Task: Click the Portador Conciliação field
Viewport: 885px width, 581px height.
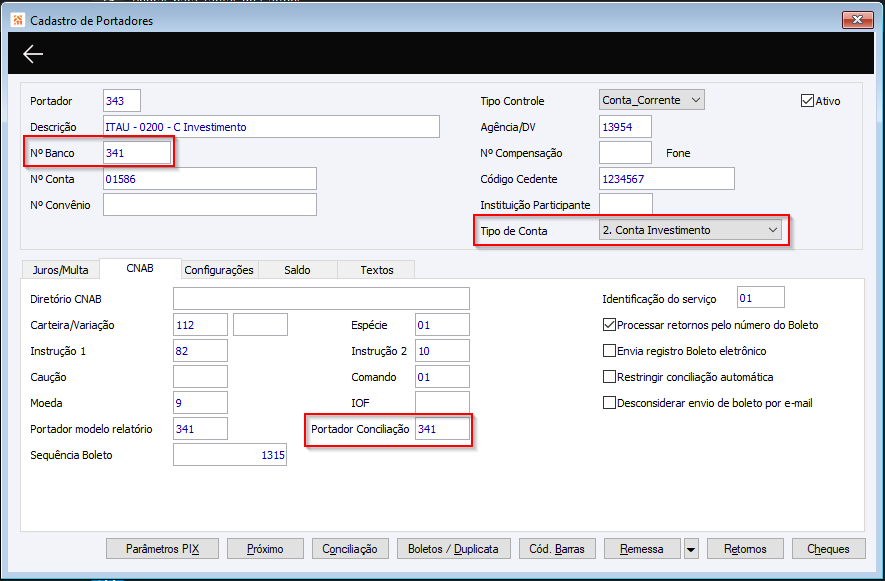Action: (x=442, y=429)
